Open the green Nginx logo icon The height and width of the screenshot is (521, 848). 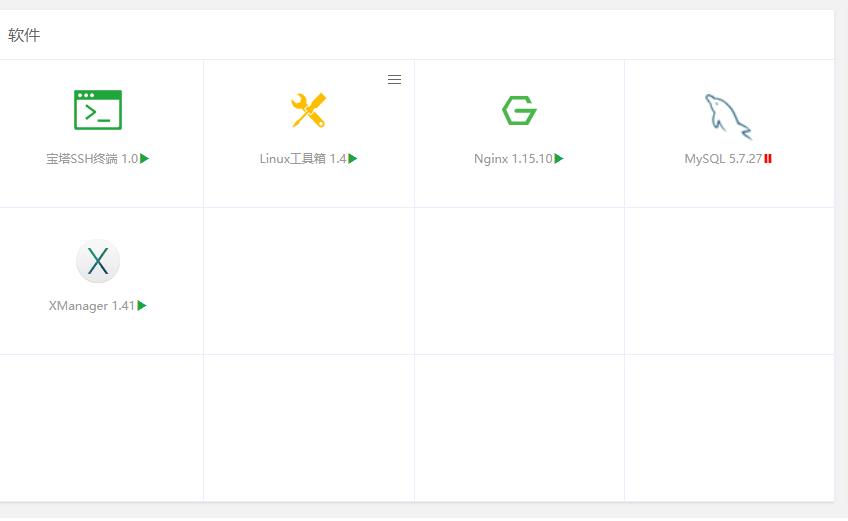(x=519, y=110)
